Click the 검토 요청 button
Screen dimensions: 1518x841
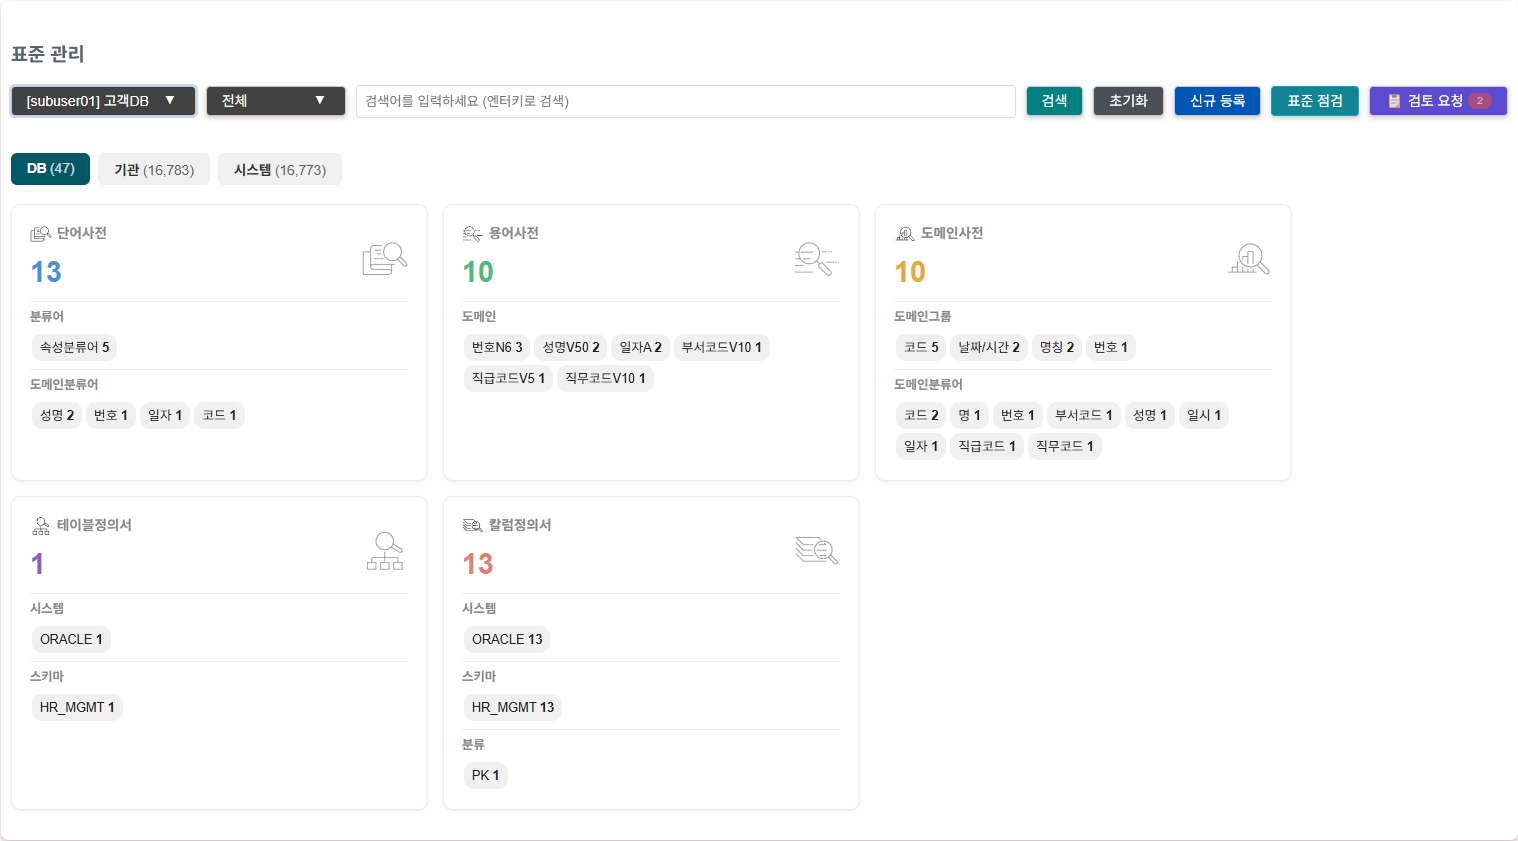click(1438, 101)
